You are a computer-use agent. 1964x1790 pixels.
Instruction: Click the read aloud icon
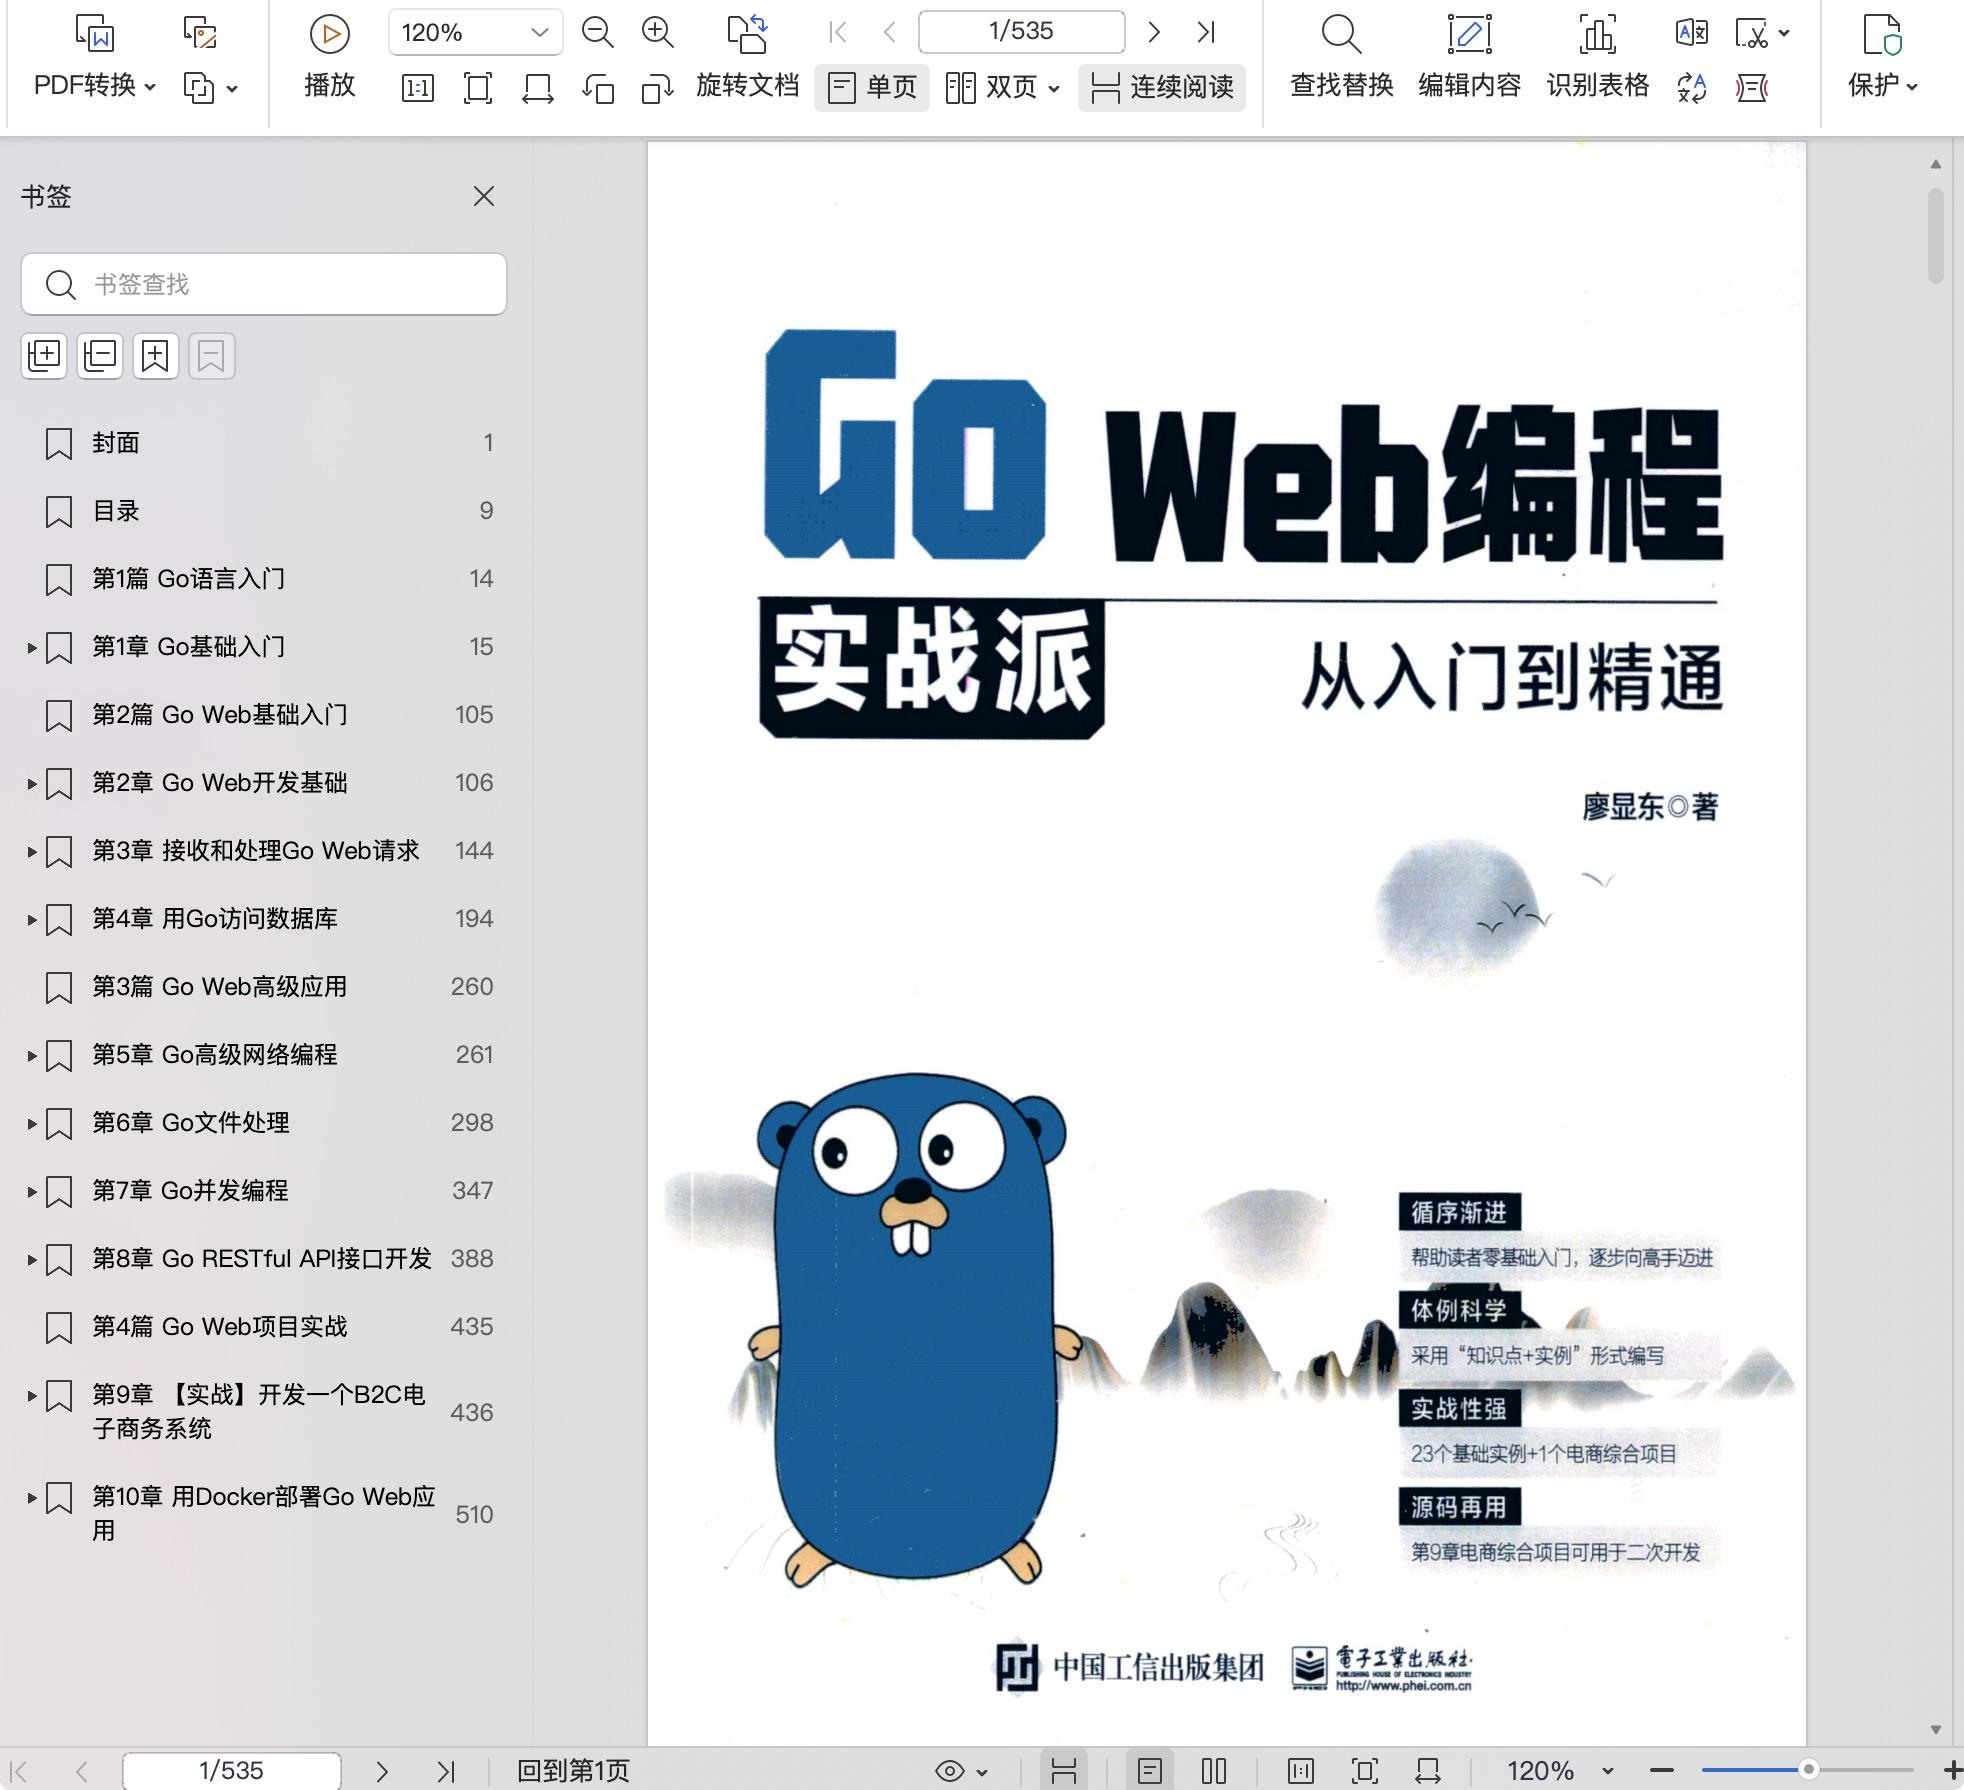tap(1752, 88)
